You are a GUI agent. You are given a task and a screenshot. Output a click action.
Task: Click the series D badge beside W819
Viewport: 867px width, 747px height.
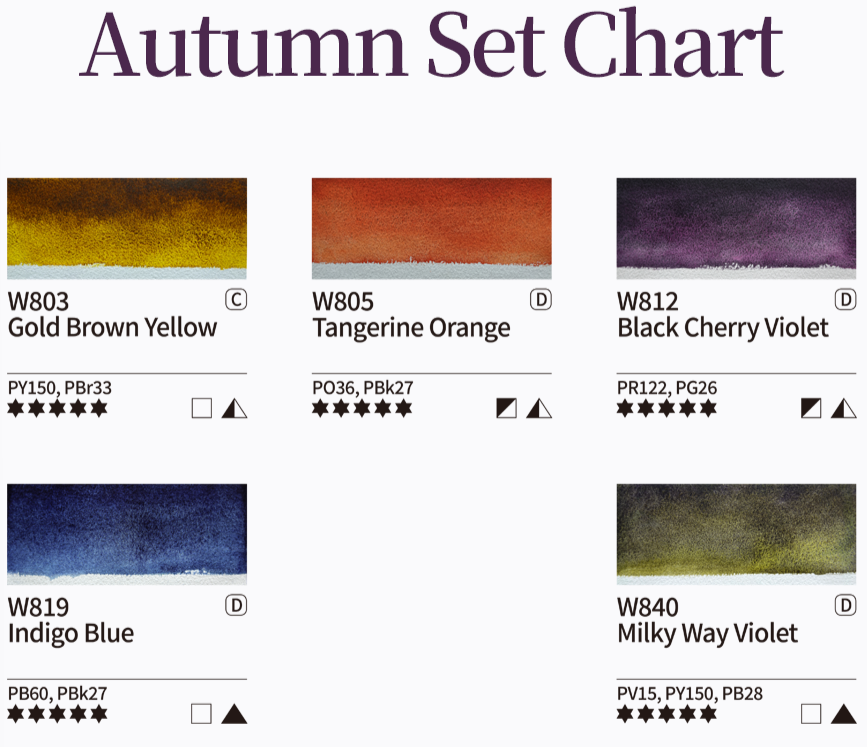click(x=236, y=605)
